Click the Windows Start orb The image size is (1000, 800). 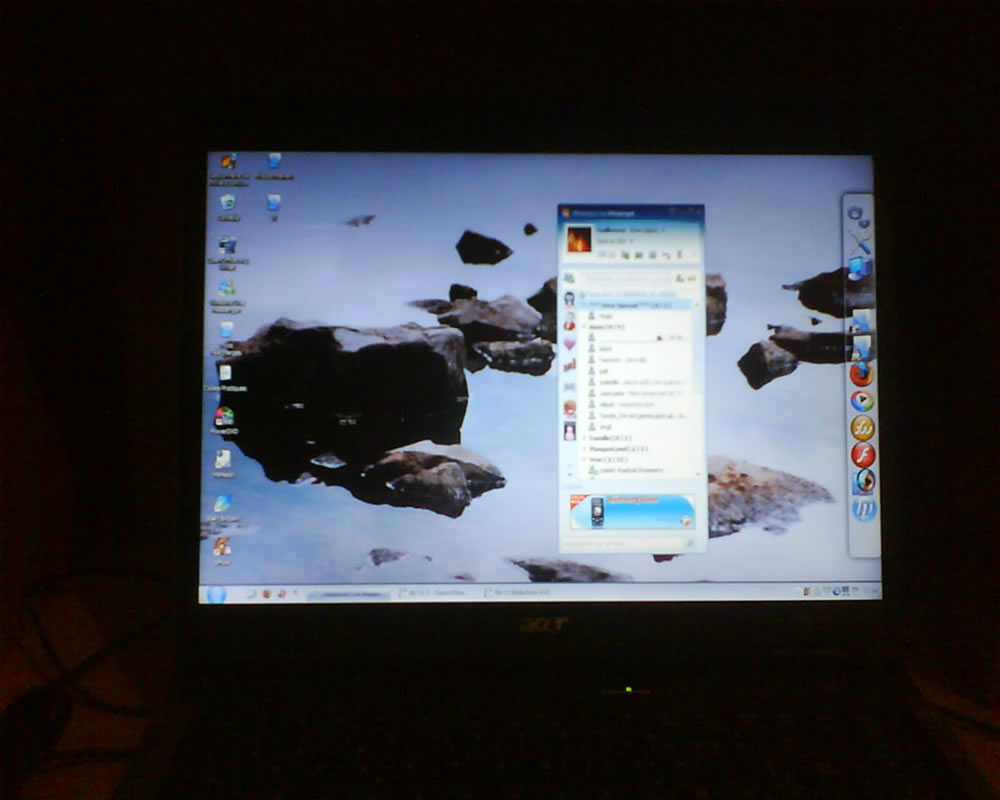tap(216, 595)
